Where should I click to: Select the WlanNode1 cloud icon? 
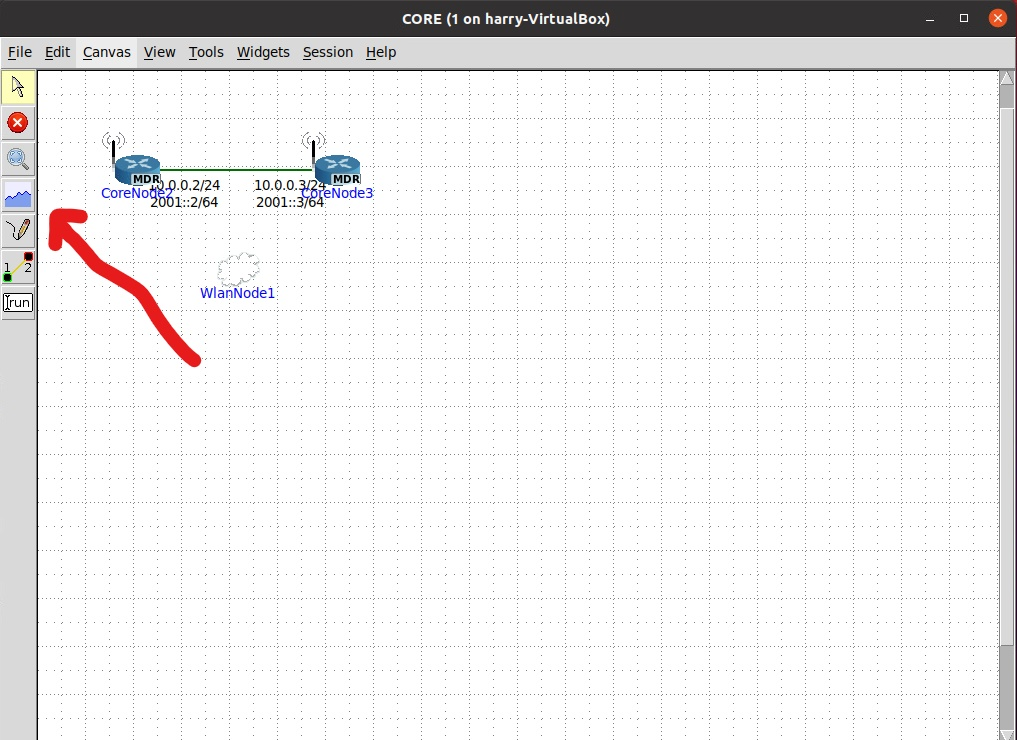click(x=237, y=270)
